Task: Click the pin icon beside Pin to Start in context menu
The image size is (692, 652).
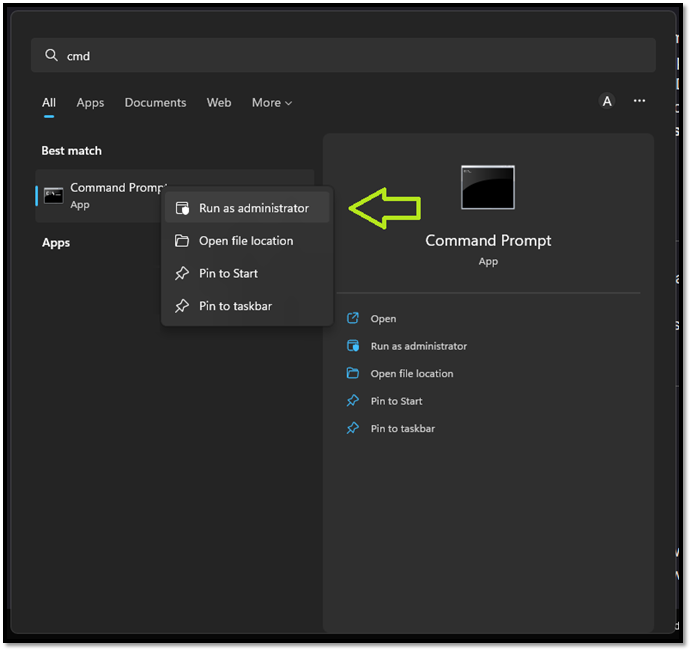Action: (182, 273)
